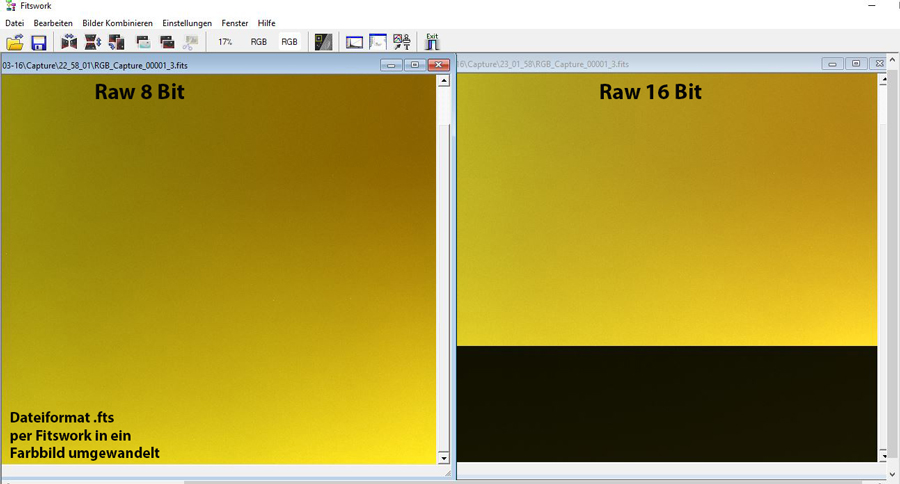Maximize the 23_01_58 image window
The height and width of the screenshot is (484, 900).
point(856,64)
